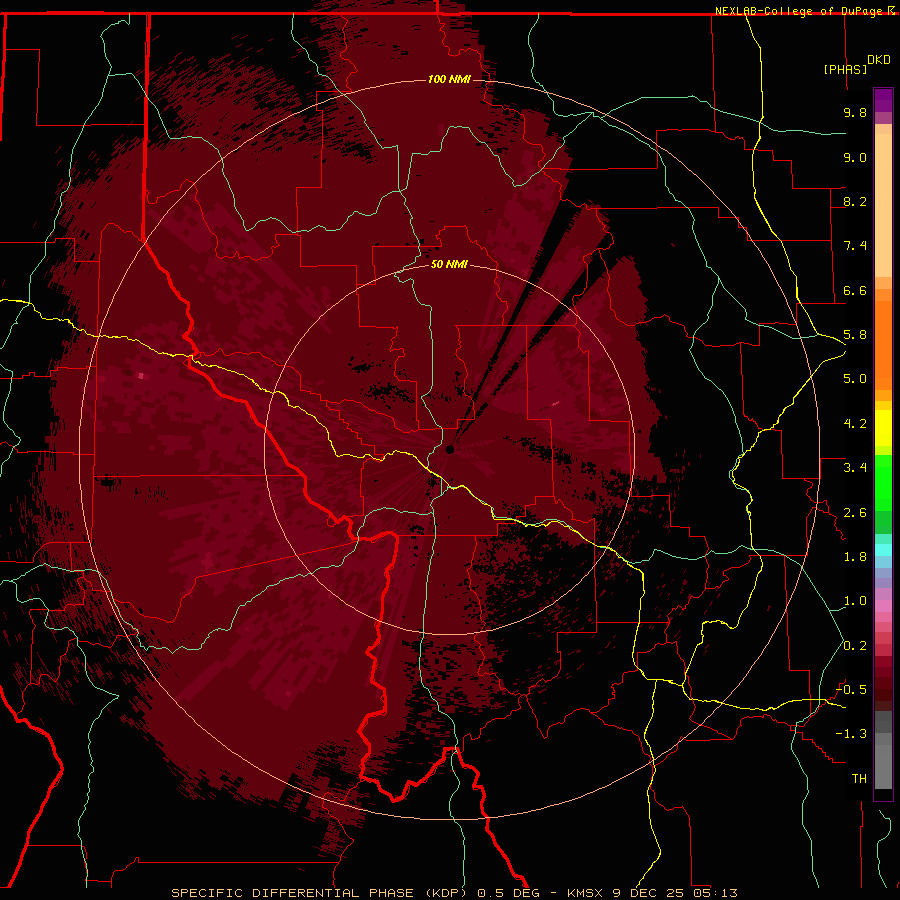Viewport: 900px width, 900px height.
Task: Click the "50 NMI" range ring label
Action: pyautogui.click(x=449, y=264)
